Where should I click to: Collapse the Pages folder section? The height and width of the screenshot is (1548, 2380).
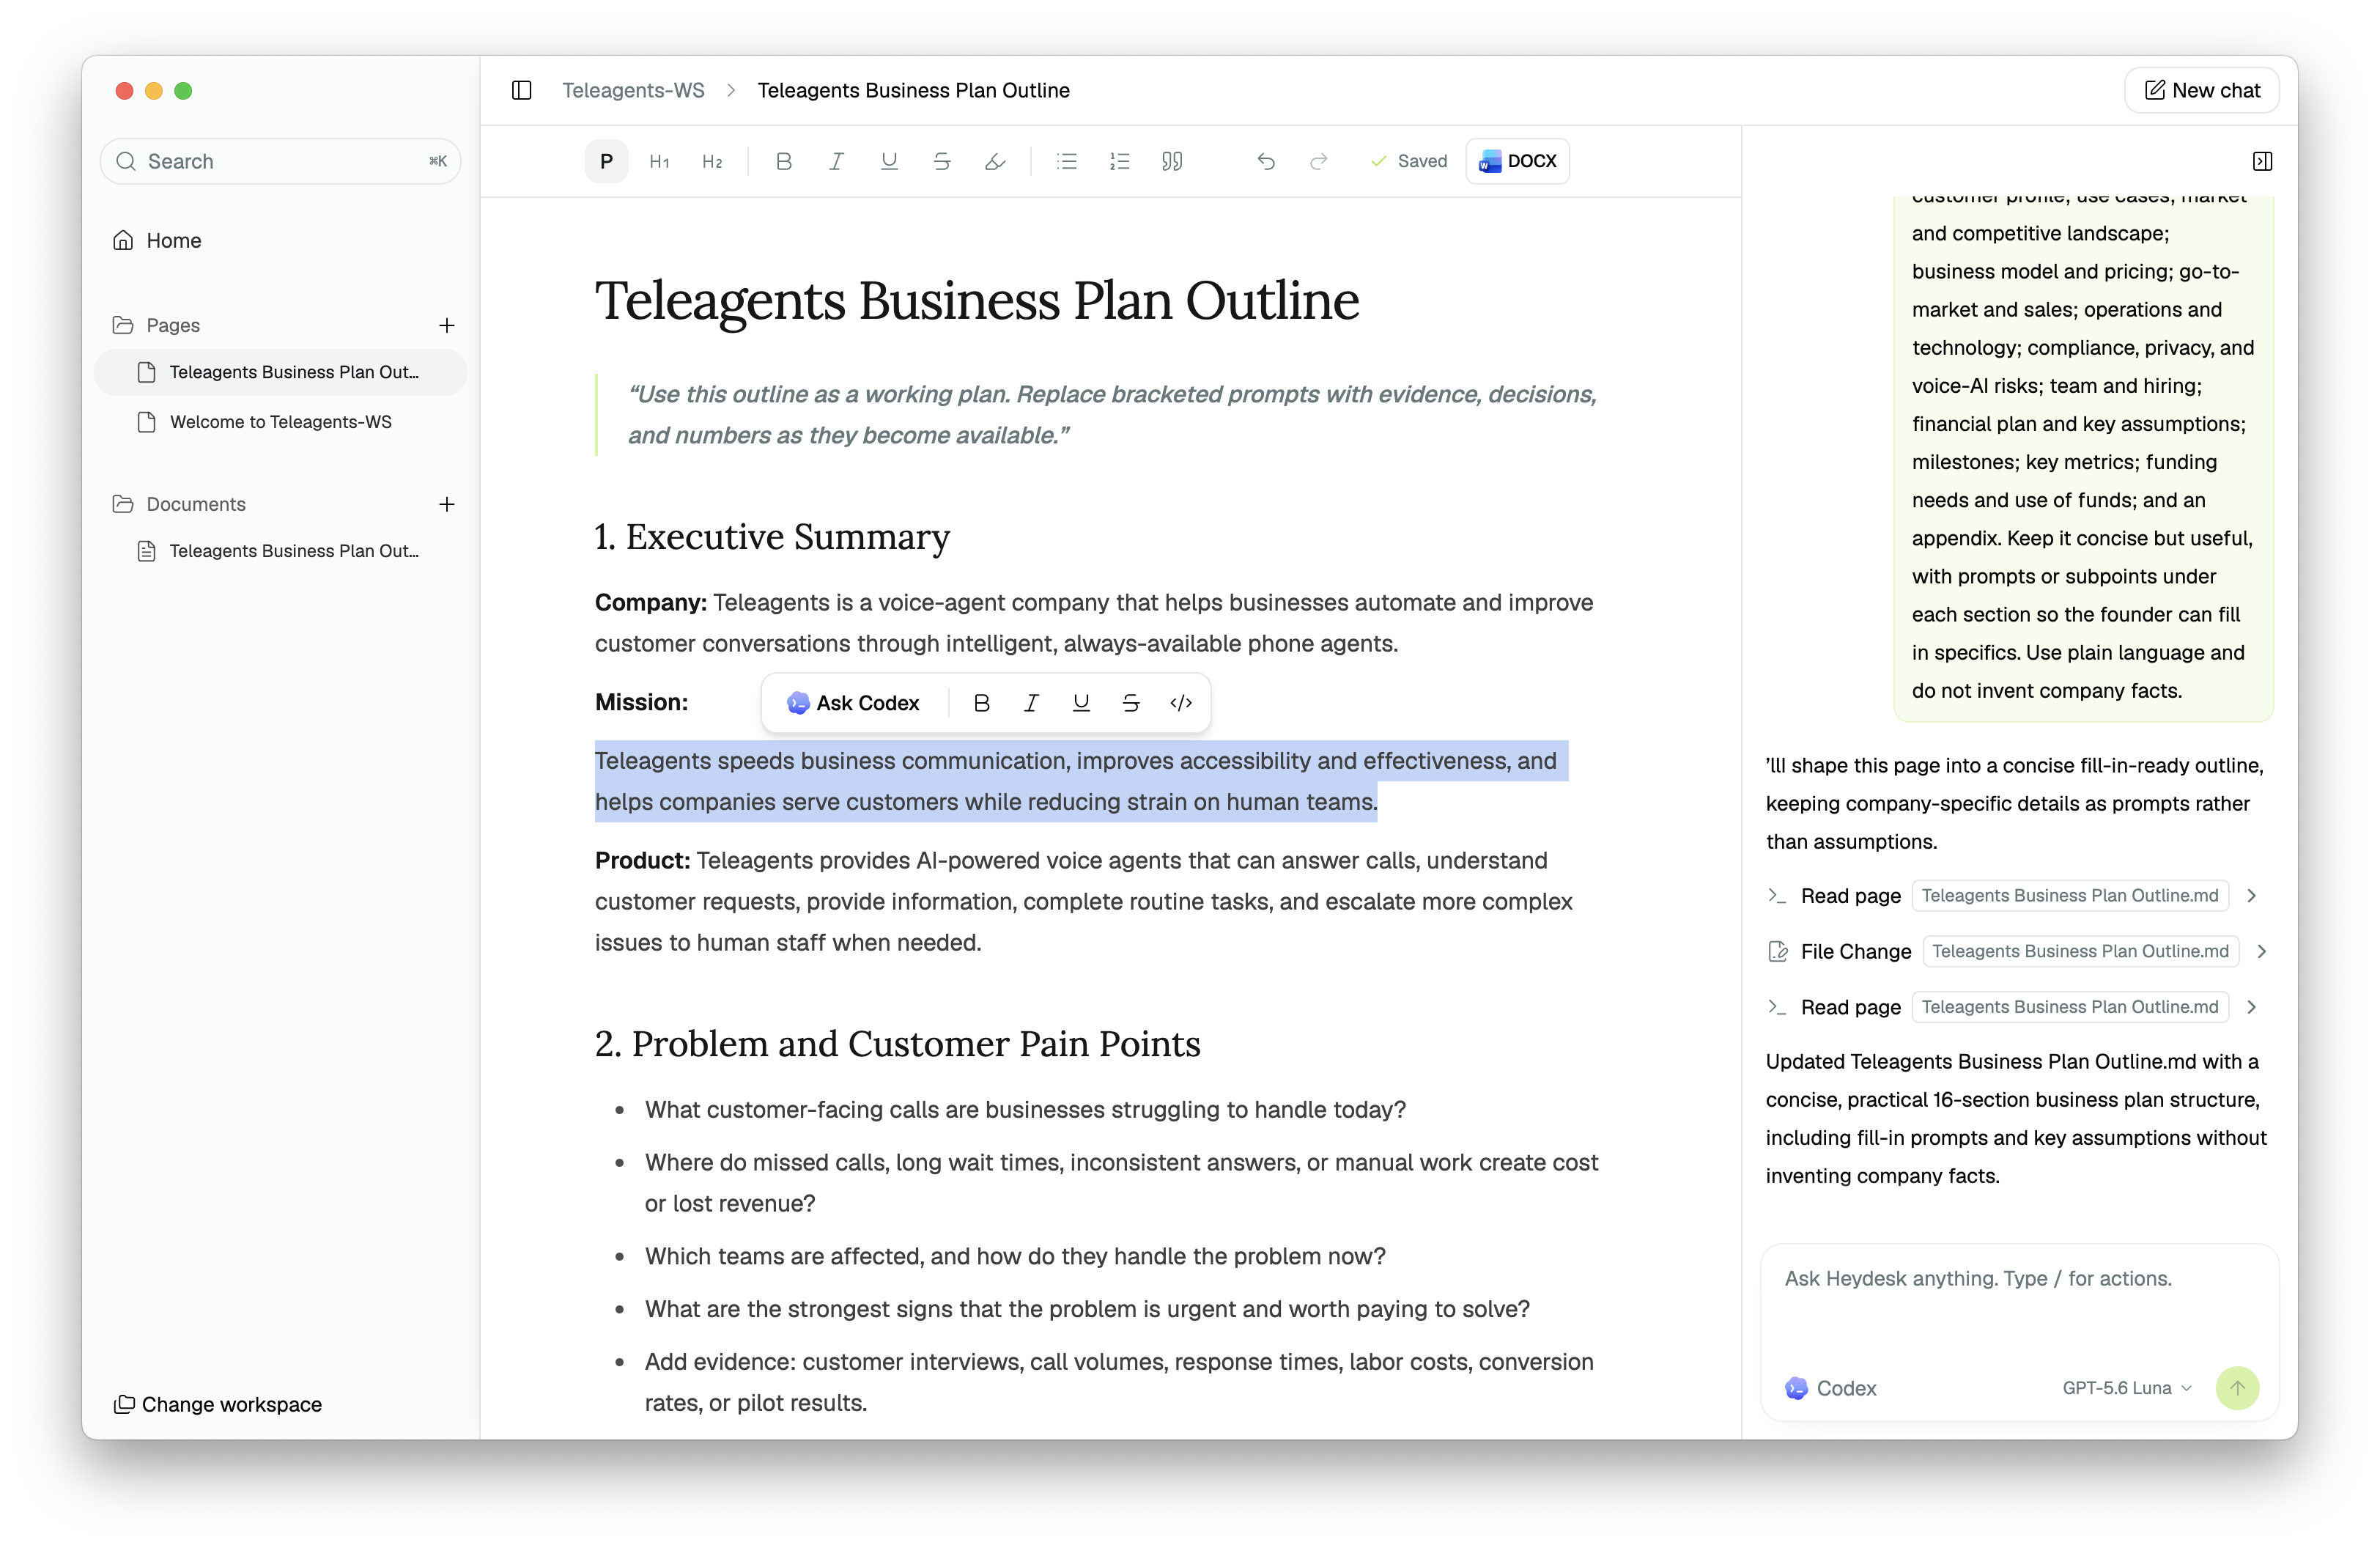point(157,325)
